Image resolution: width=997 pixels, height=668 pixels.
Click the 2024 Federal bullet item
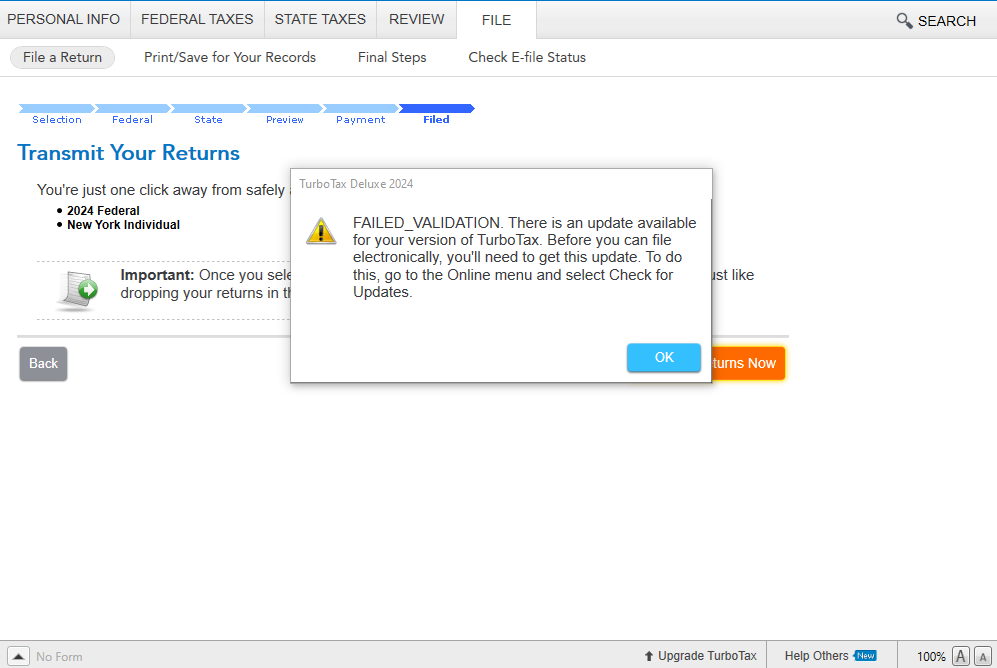pos(103,210)
